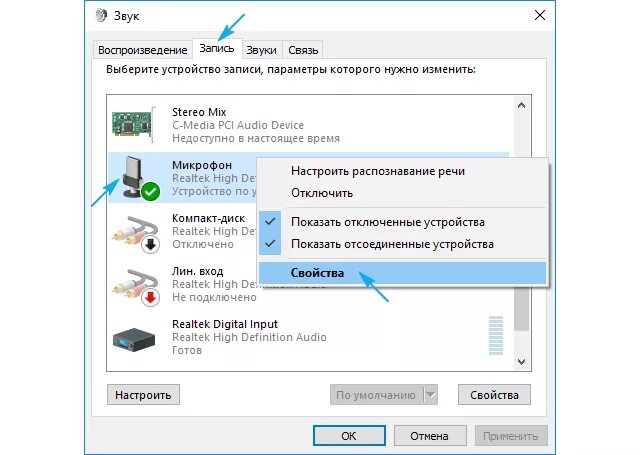
Task: Select the Stereo Mix sound card icon
Action: 134,124
